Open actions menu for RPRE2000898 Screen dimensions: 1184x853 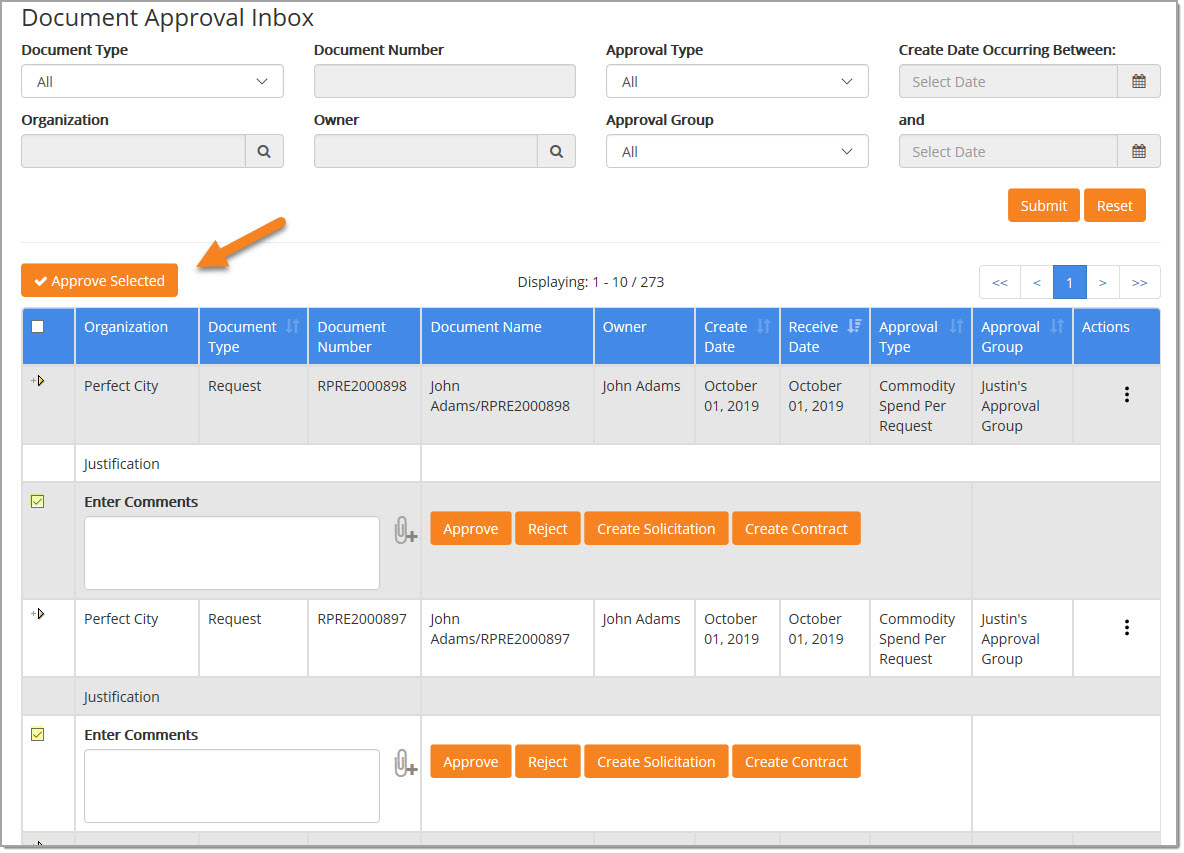1126,395
